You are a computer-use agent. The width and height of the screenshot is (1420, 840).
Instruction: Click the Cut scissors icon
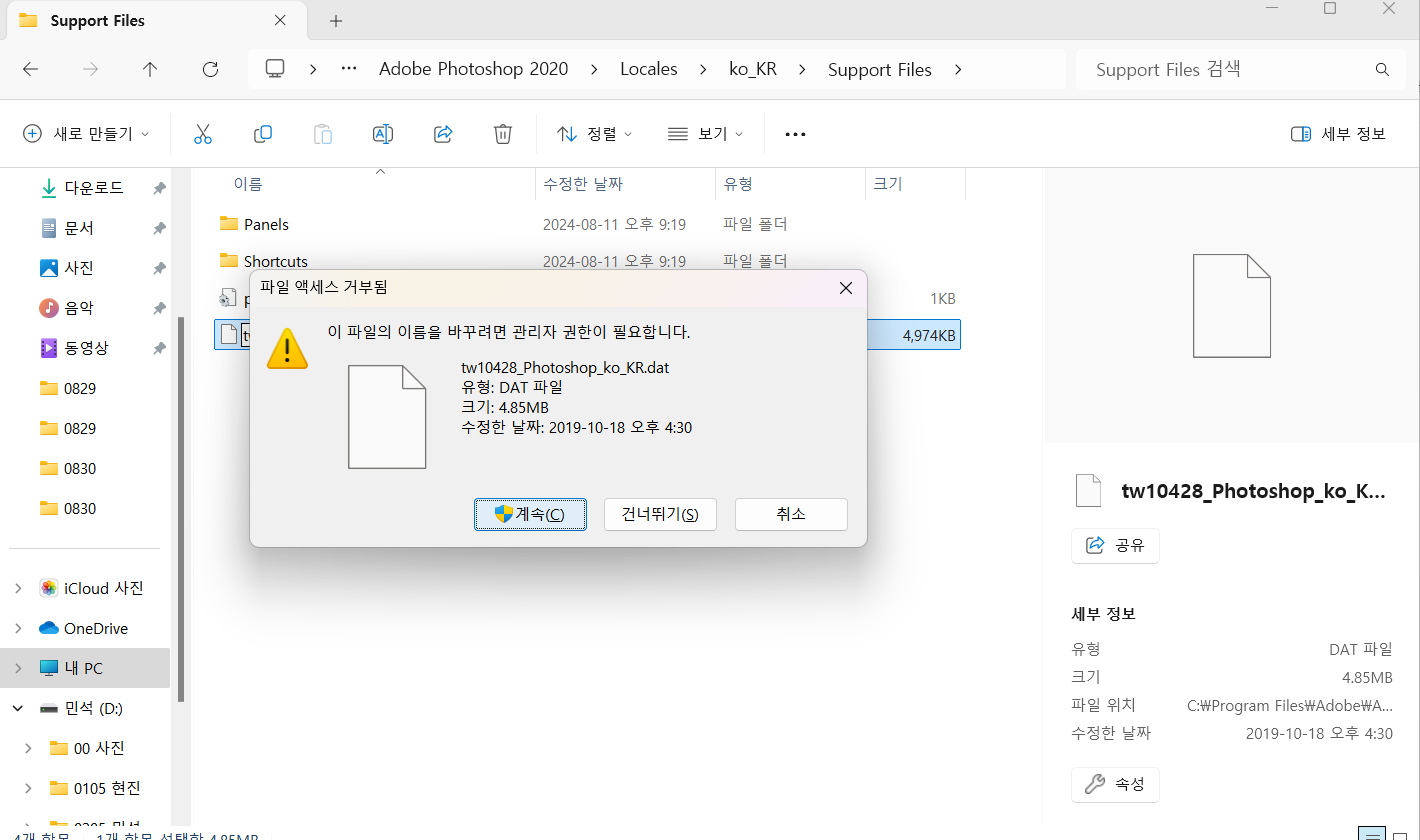pos(203,134)
